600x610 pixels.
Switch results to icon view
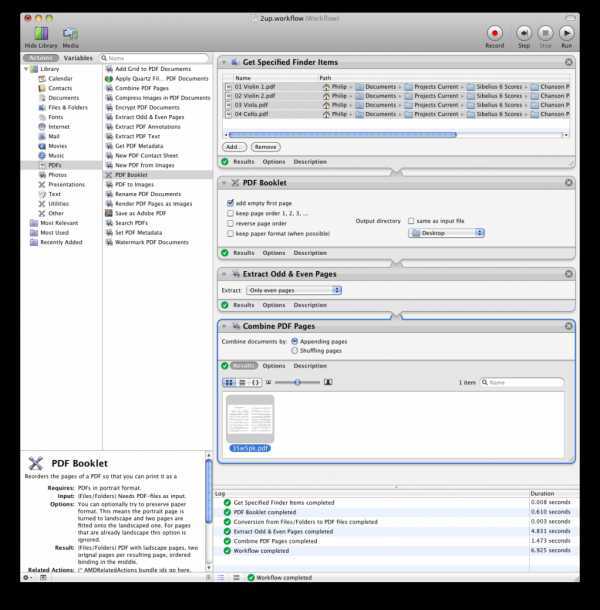[x=229, y=382]
